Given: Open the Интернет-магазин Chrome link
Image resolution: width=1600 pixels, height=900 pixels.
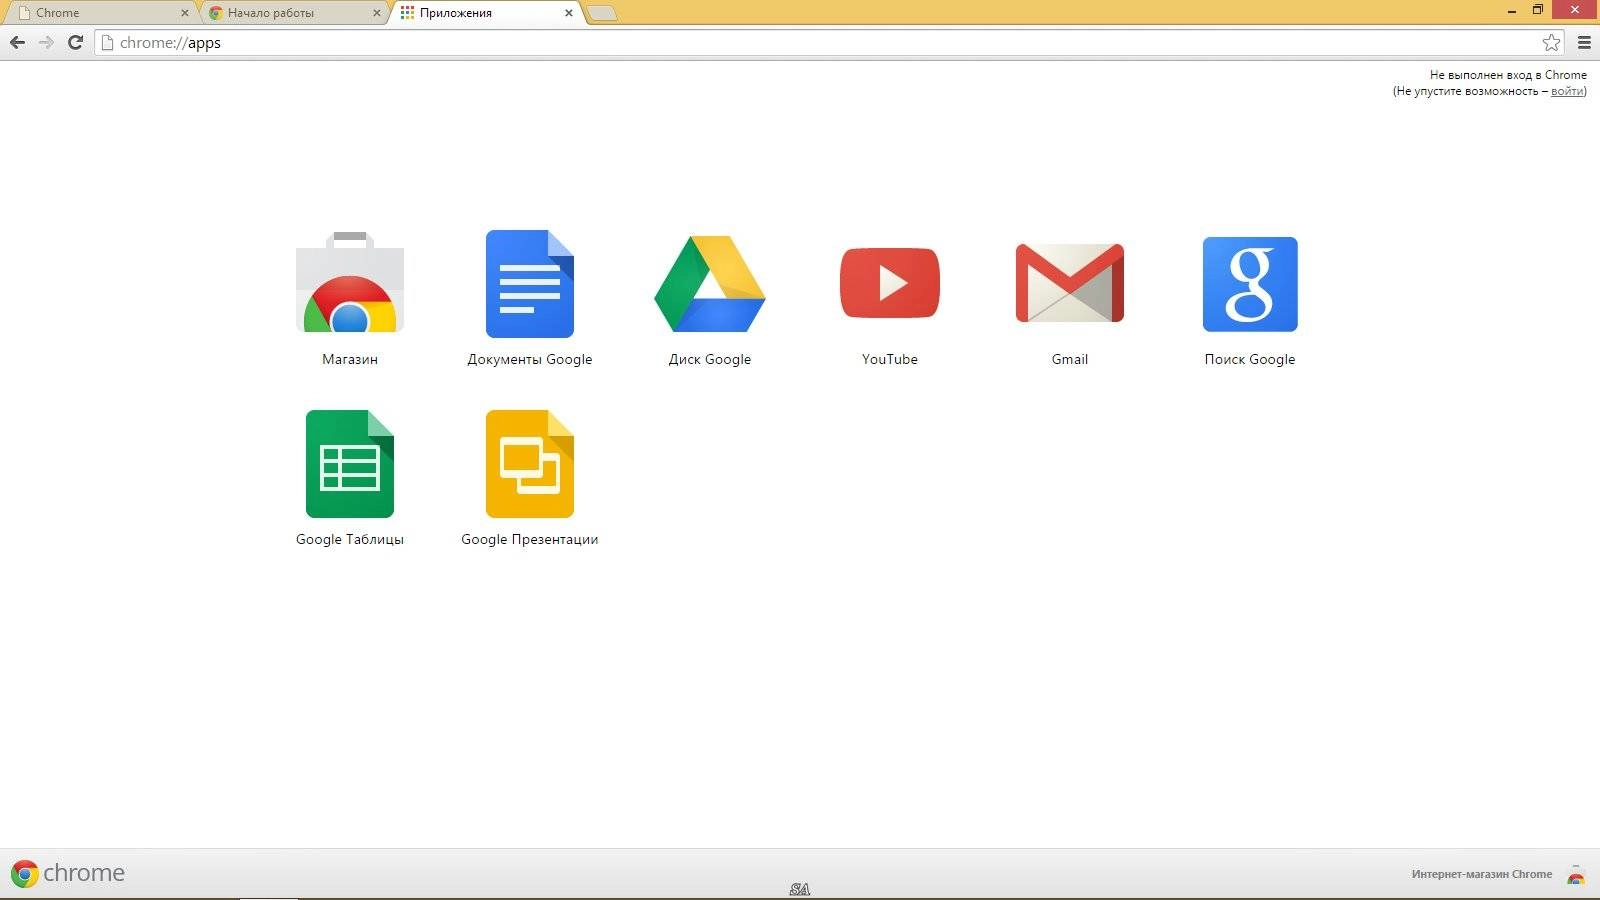Looking at the screenshot, I should tap(1482, 874).
